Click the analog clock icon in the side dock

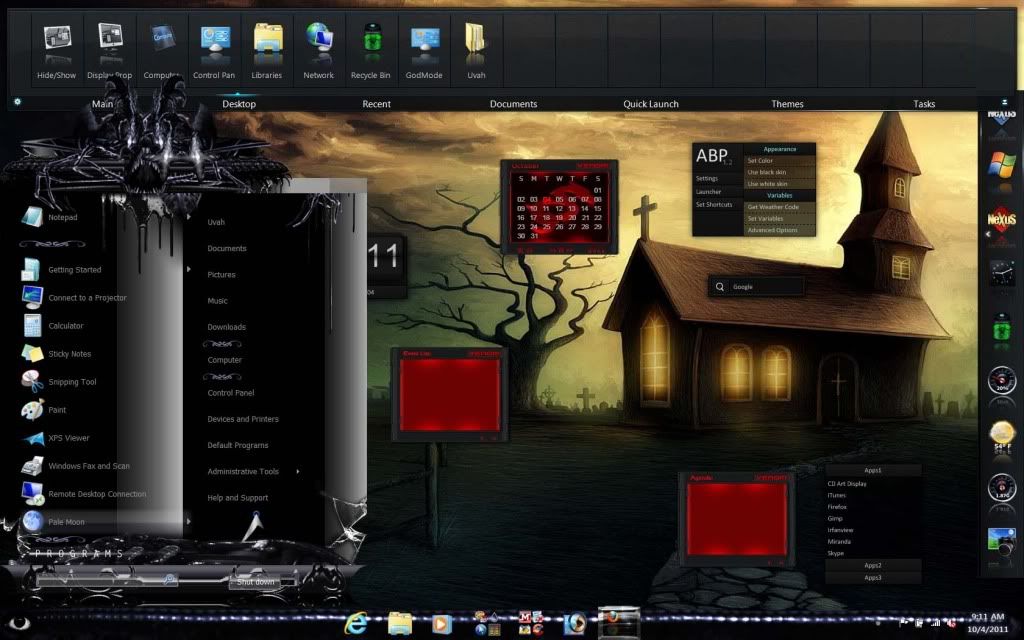tap(1002, 273)
